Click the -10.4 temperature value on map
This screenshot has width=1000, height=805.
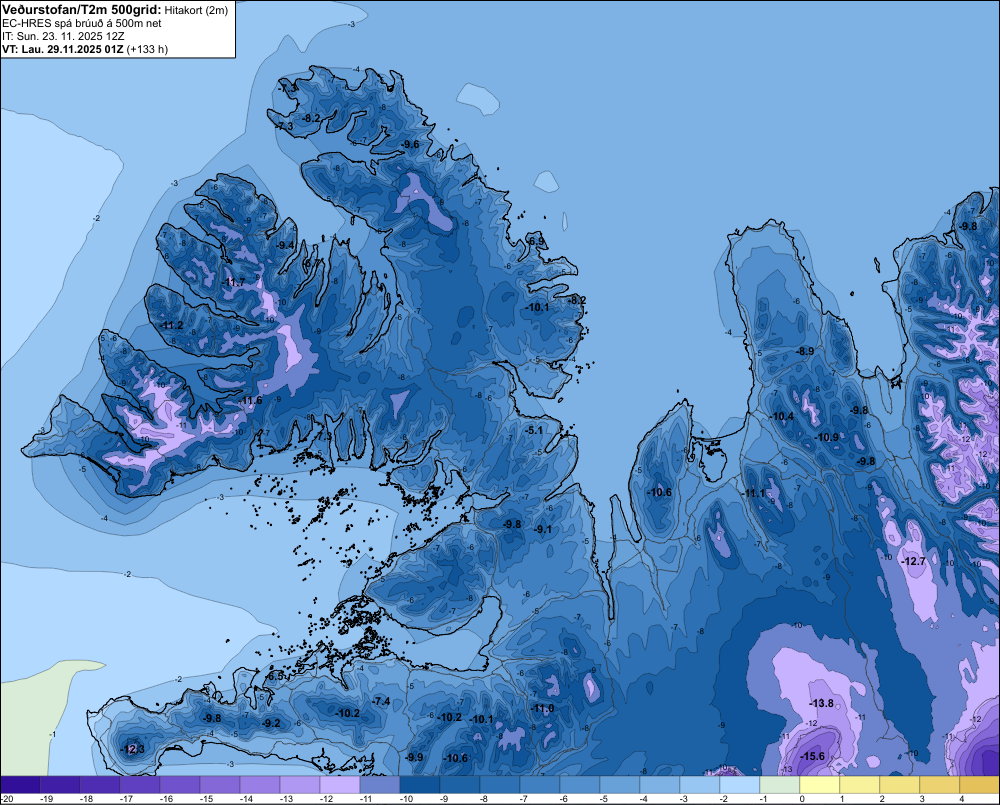pos(781,417)
